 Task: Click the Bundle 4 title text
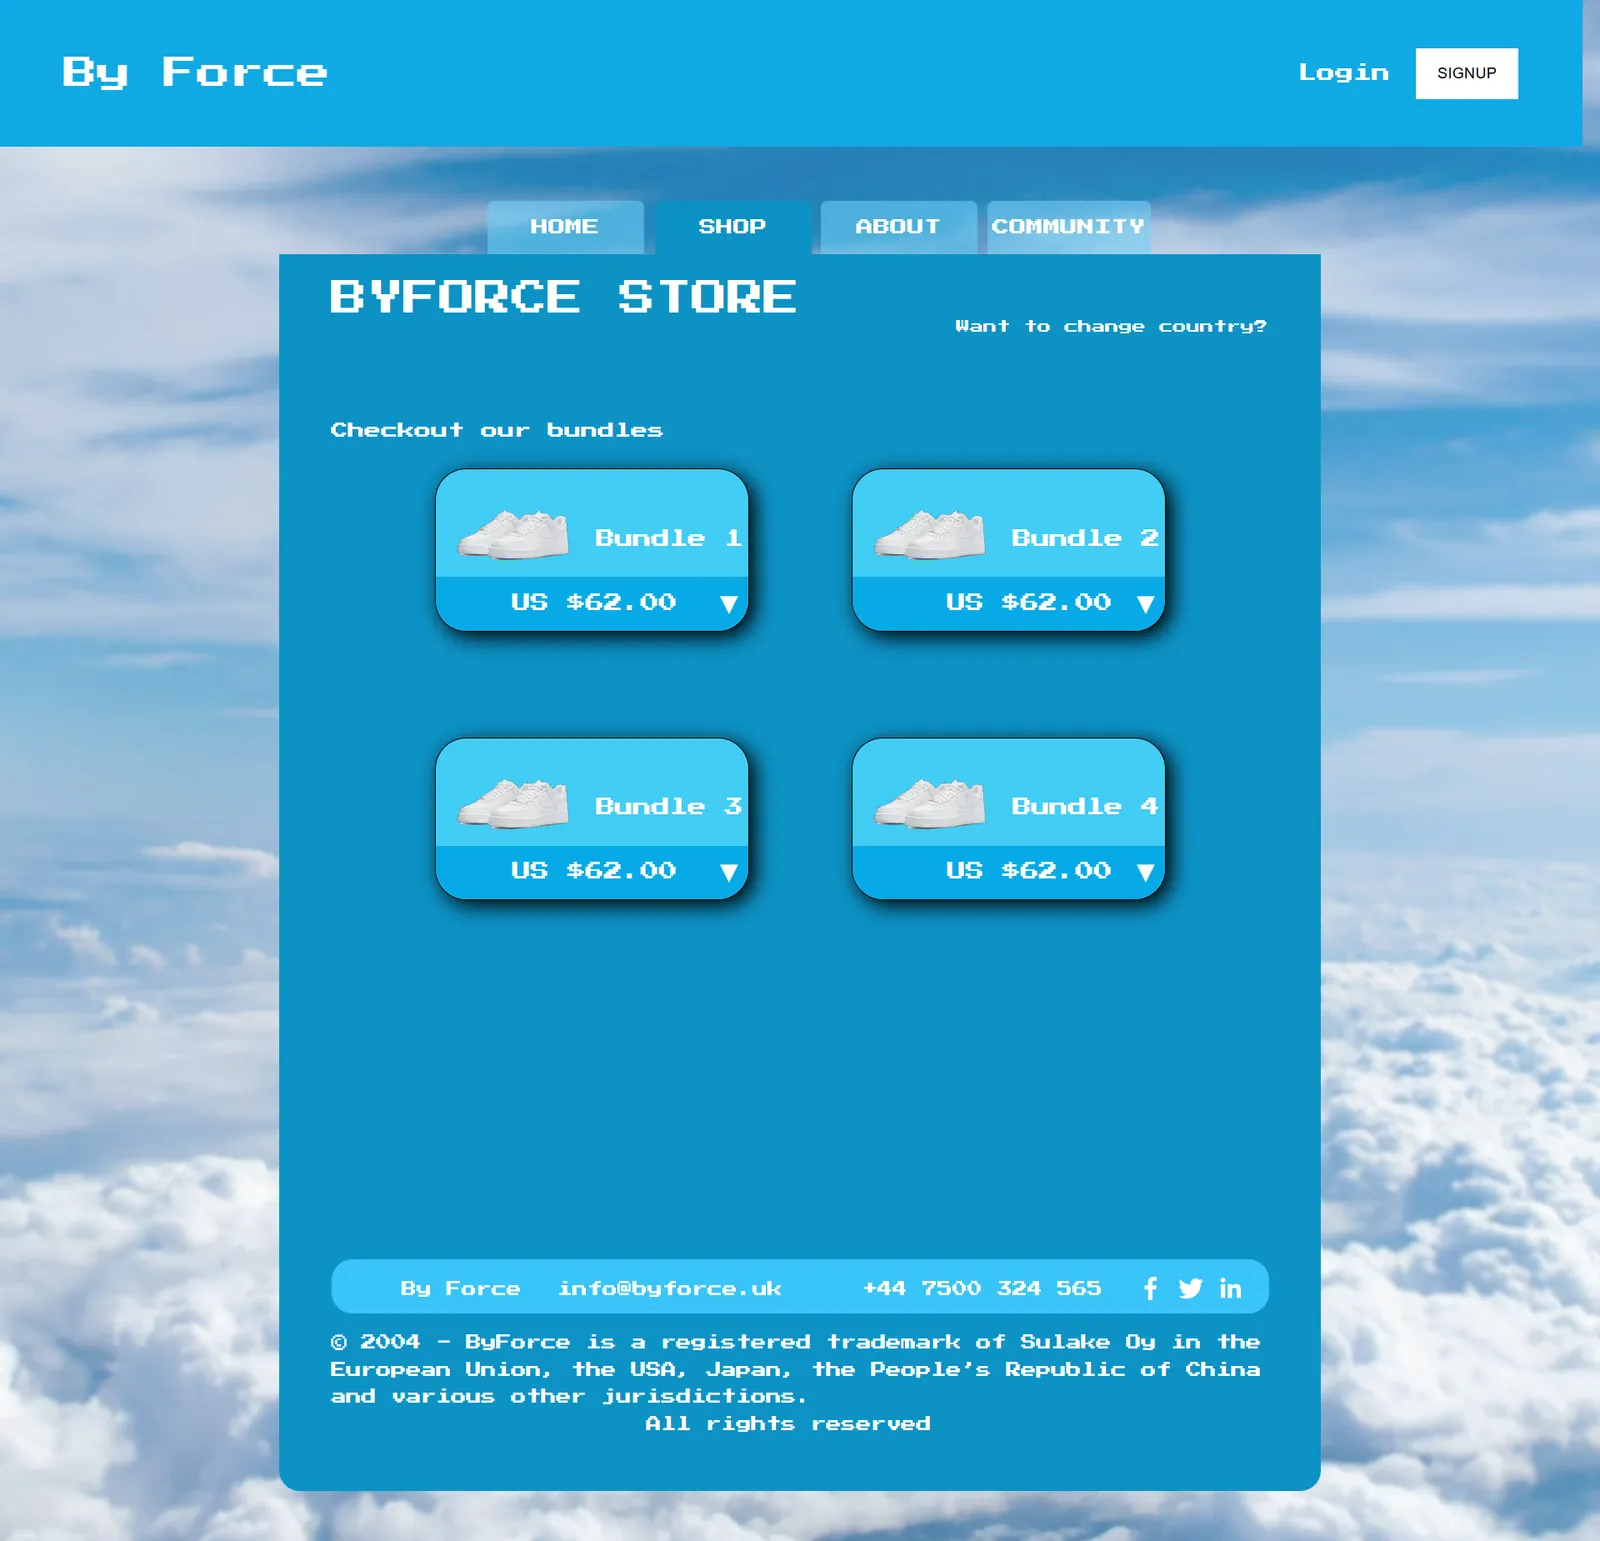(x=1085, y=806)
